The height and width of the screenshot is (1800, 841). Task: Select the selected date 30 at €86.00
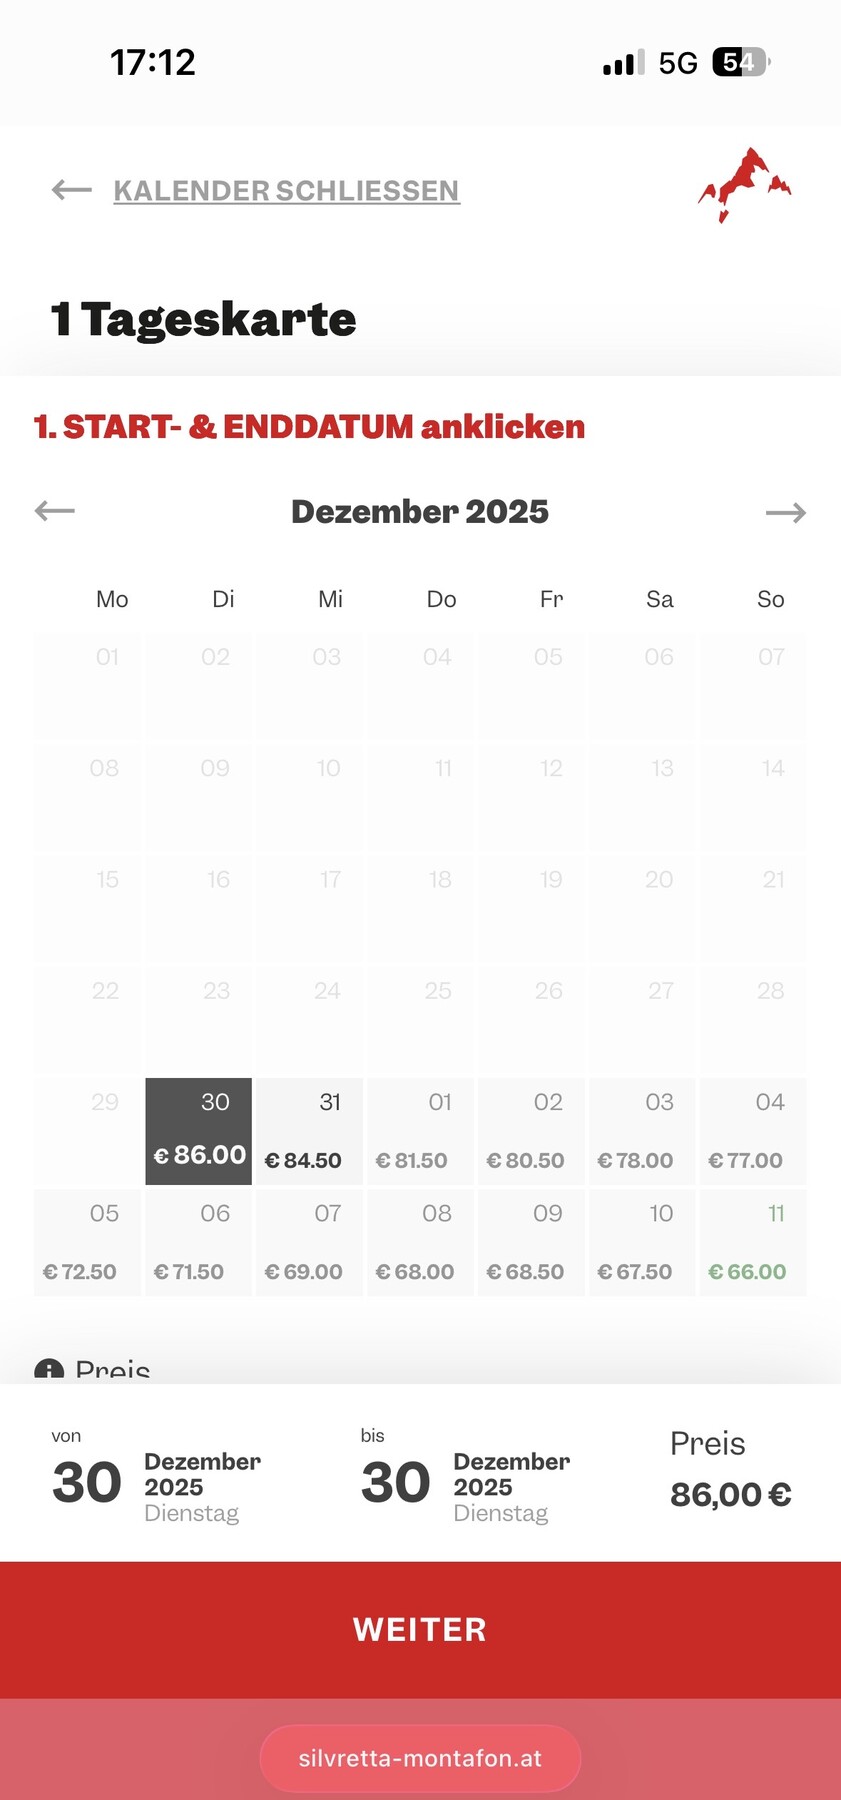[199, 1131]
